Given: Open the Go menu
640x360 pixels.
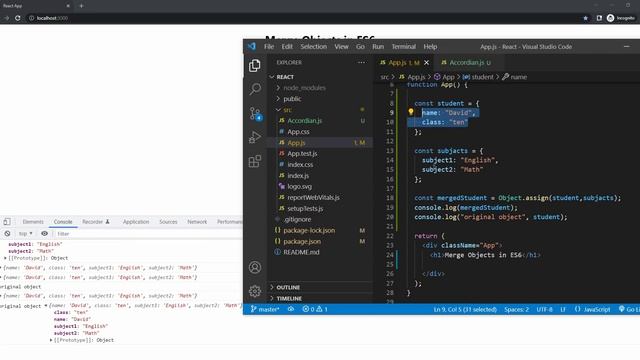Looking at the screenshot, I should [360, 47].
